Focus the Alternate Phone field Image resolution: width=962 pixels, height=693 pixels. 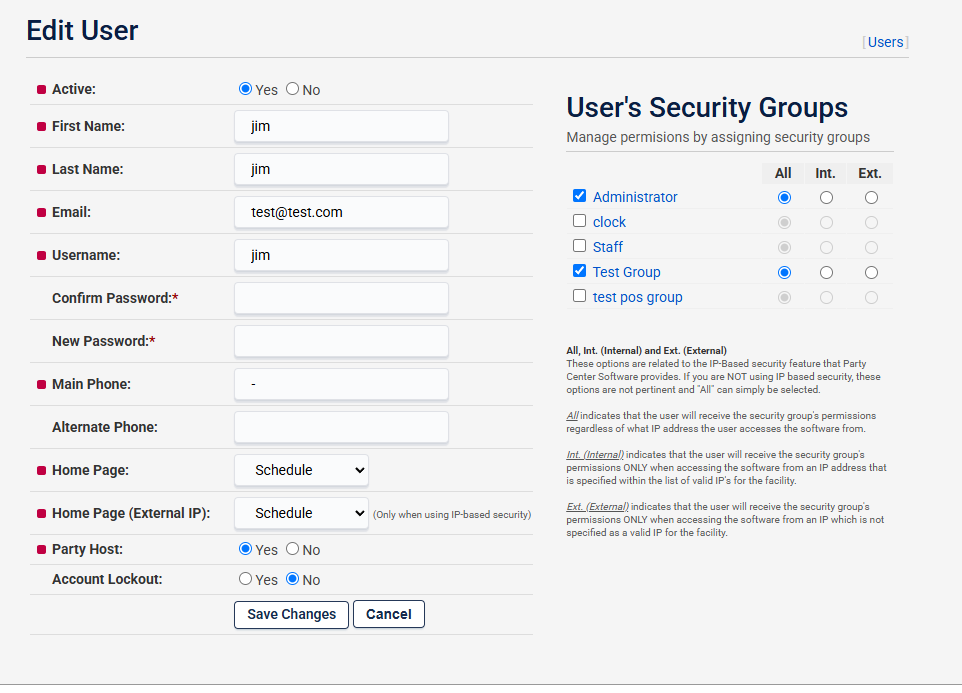(341, 427)
